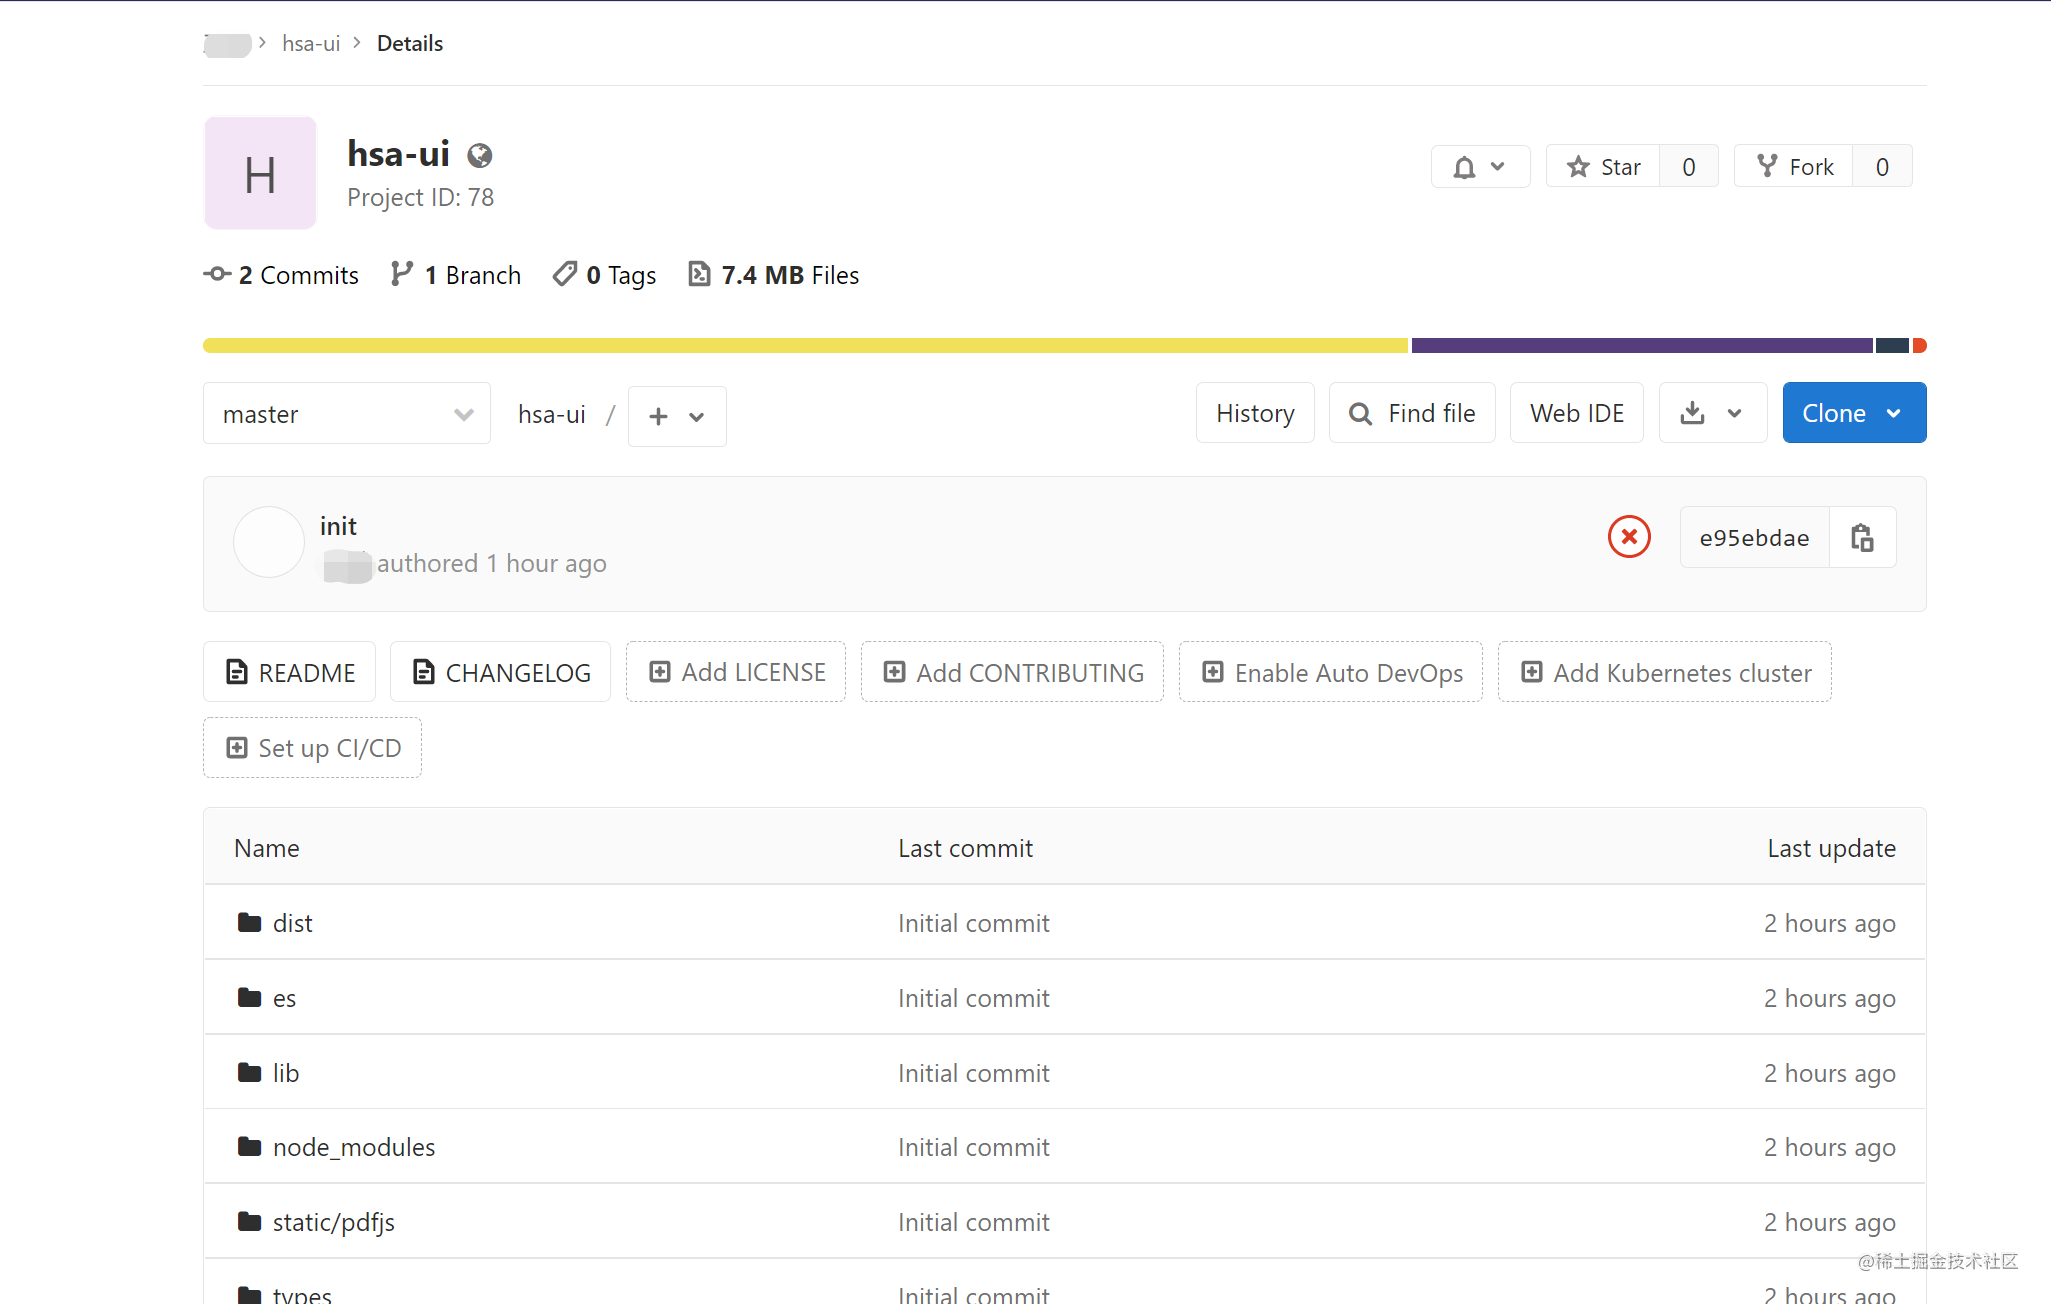This screenshot has width=2051, height=1304.
Task: Click Initial commit in the dist row
Action: click(x=973, y=923)
